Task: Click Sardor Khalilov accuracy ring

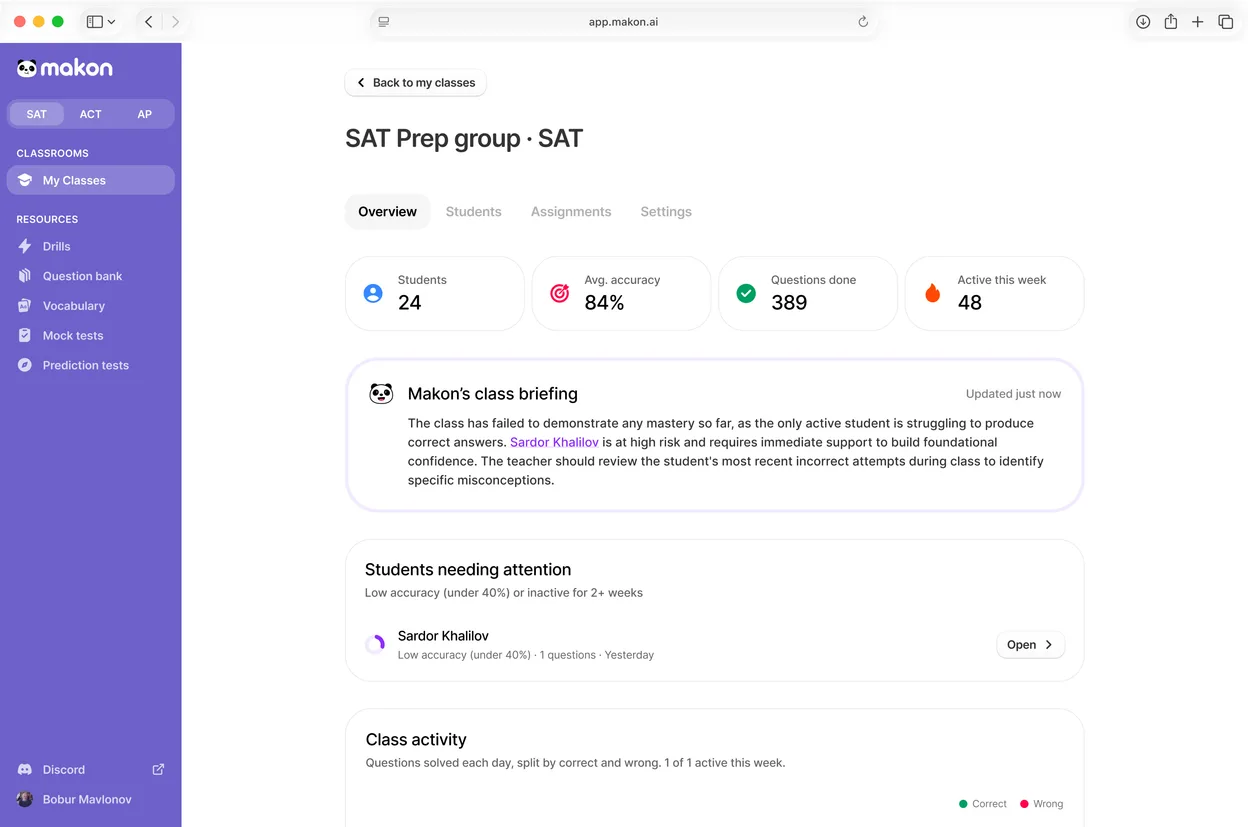Action: 375,645
